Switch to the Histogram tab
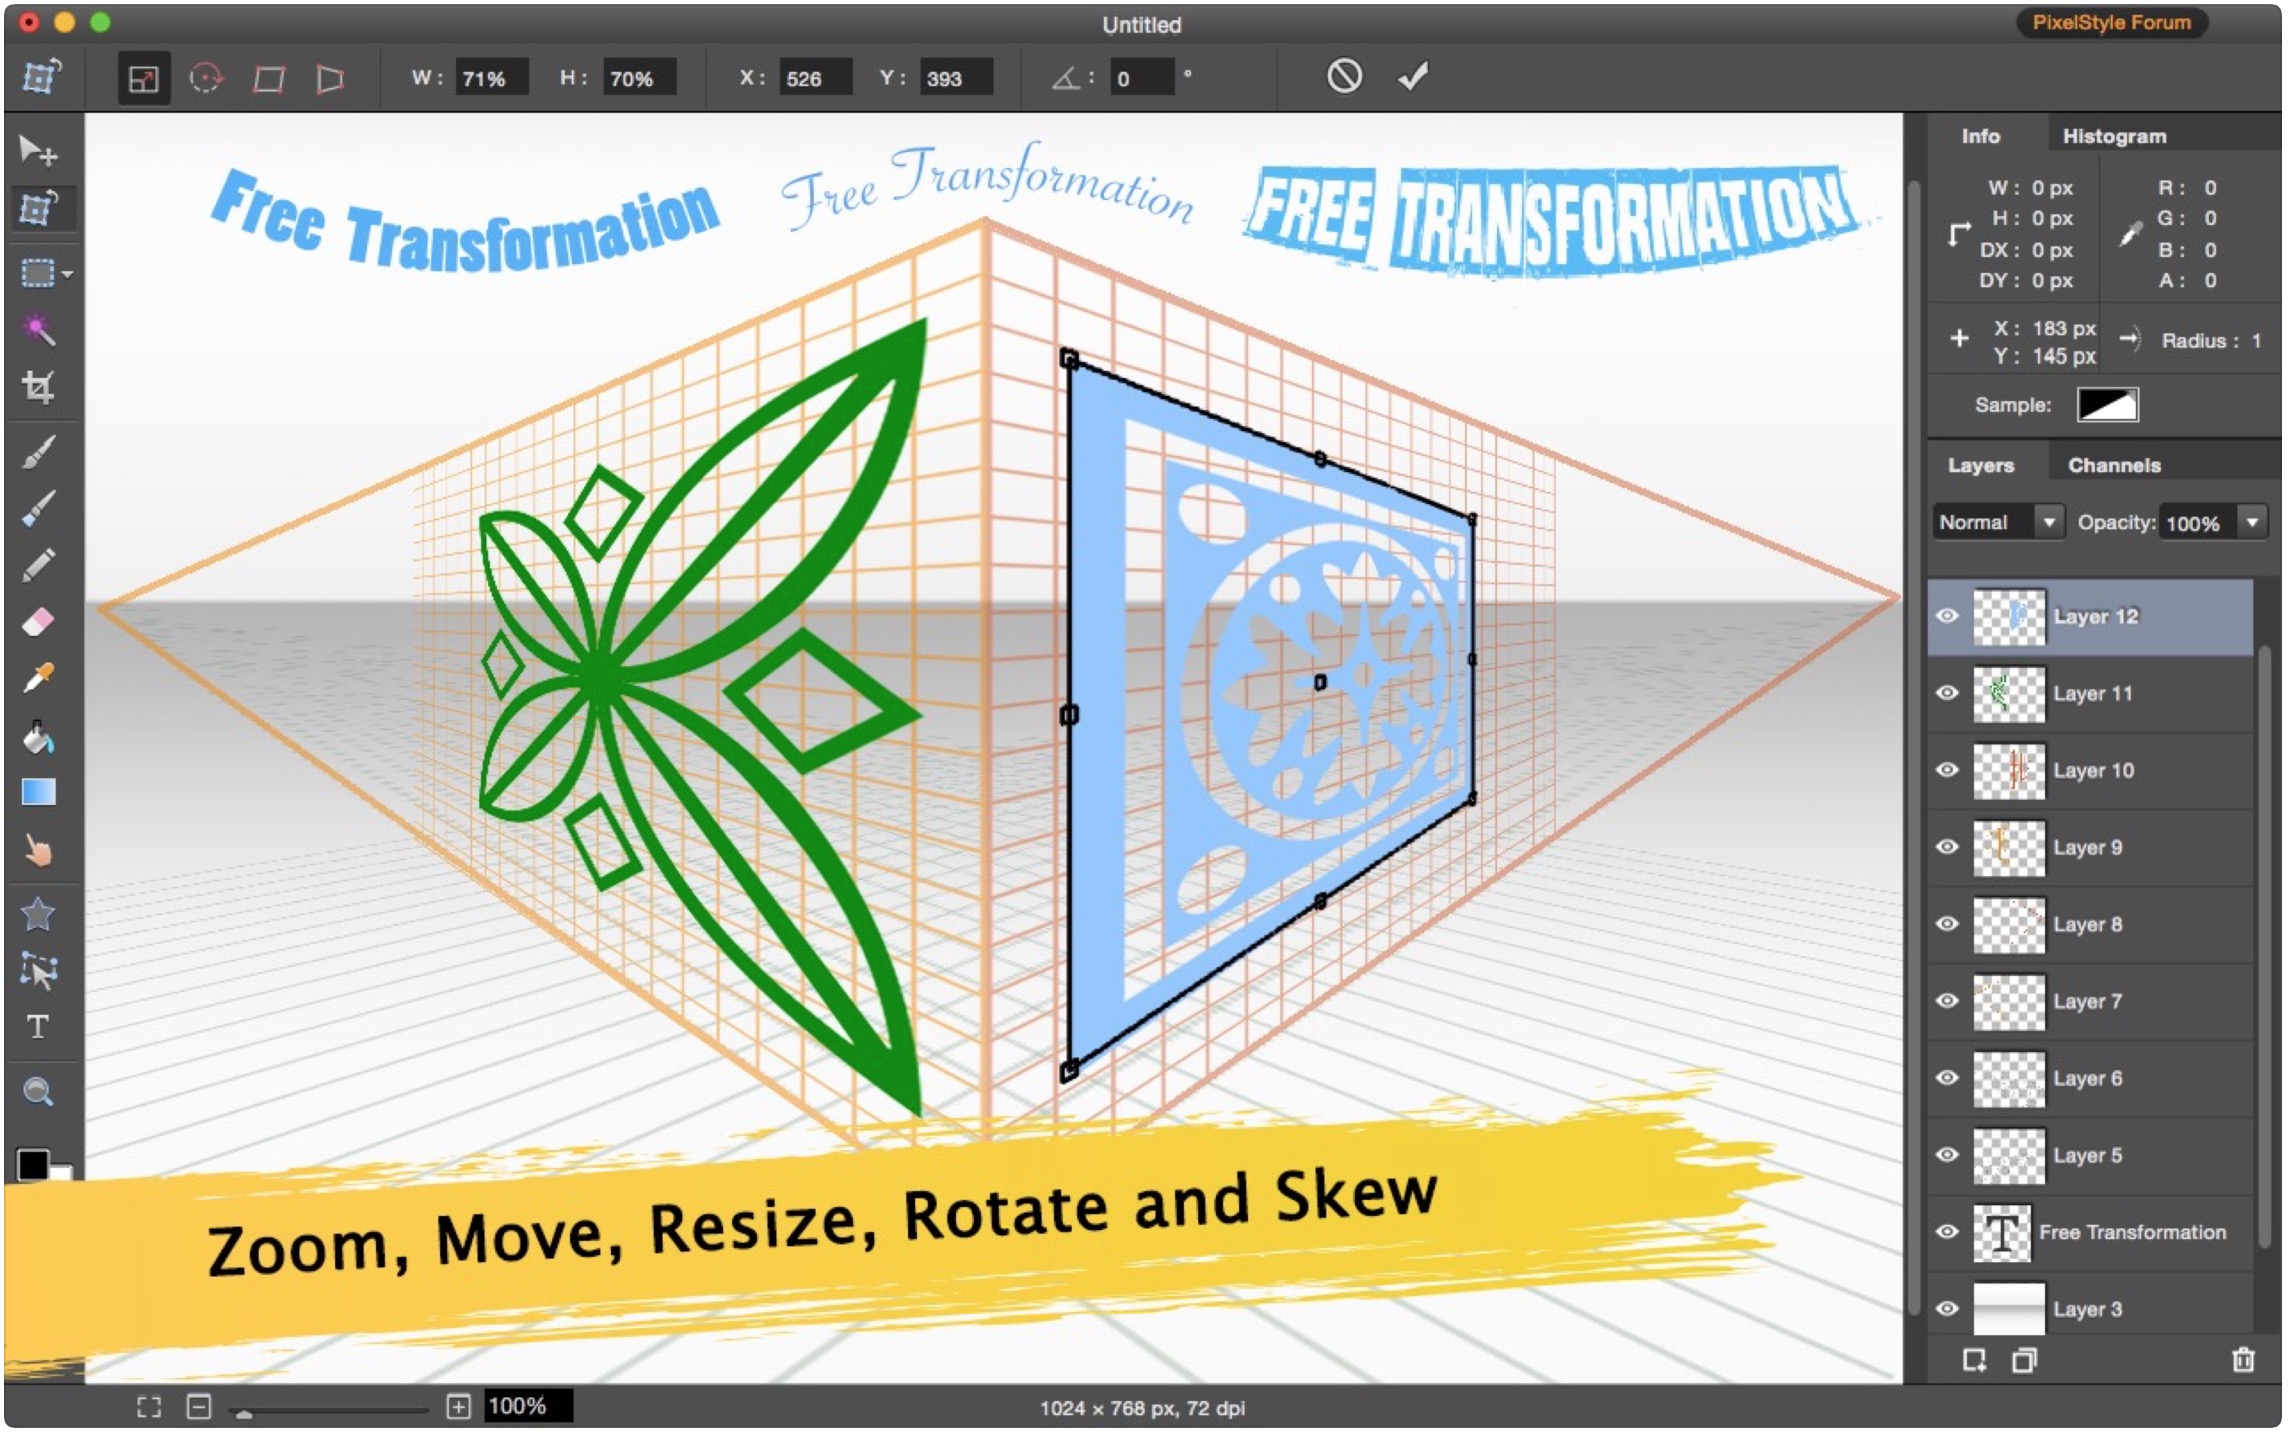Viewport: 2288px width, 1434px height. tap(2114, 136)
